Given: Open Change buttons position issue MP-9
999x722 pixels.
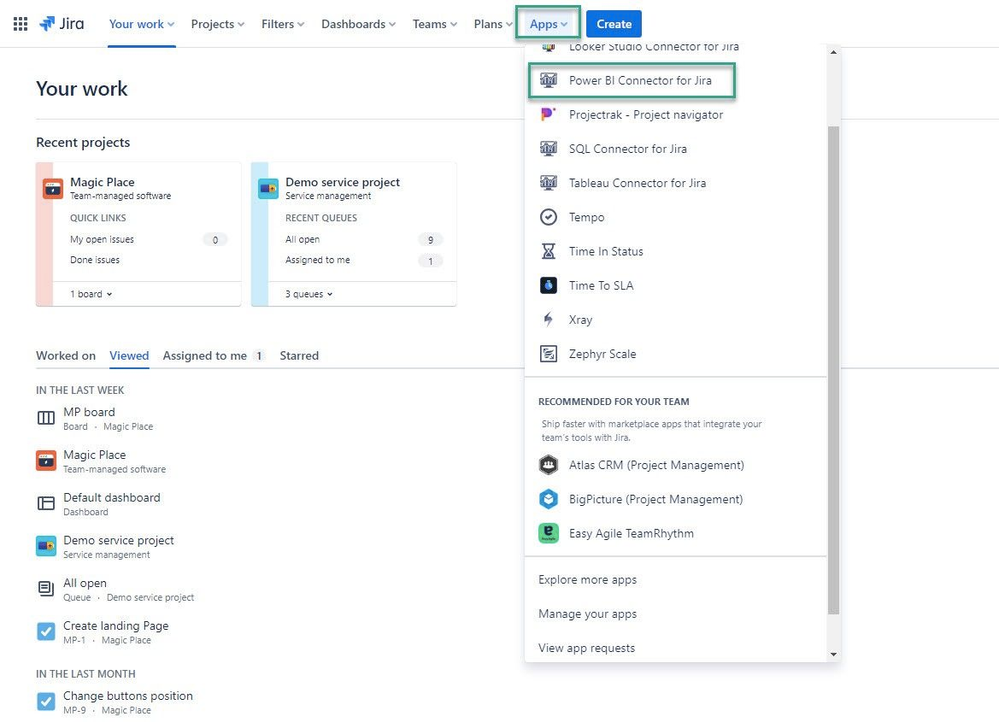Looking at the screenshot, I should click(127, 696).
